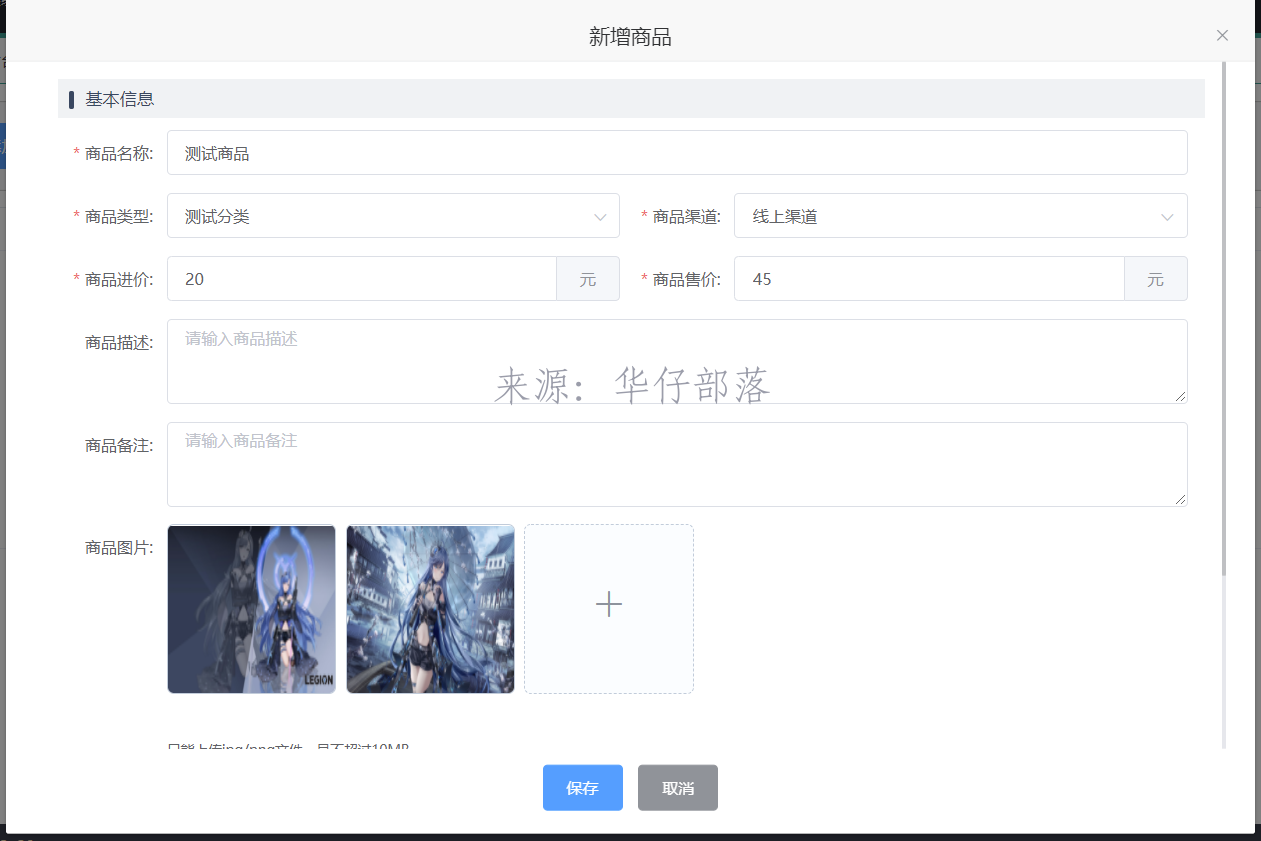Select the first product image with LEGION text
Viewport: 1261px width, 841px height.
251,609
